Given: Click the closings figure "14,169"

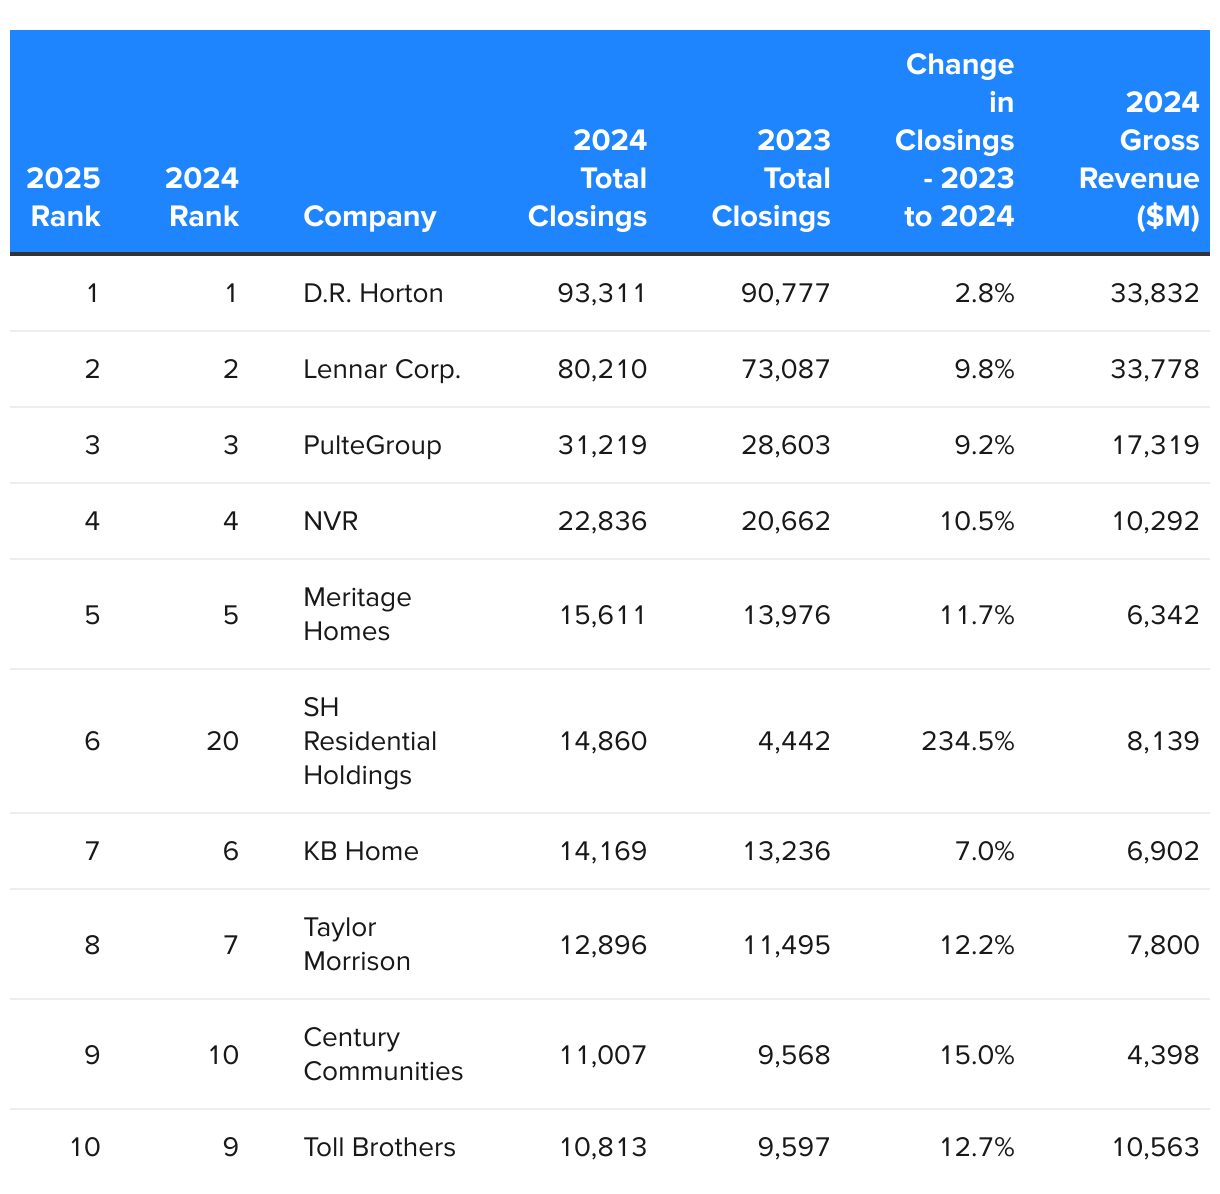Looking at the screenshot, I should [x=603, y=851].
